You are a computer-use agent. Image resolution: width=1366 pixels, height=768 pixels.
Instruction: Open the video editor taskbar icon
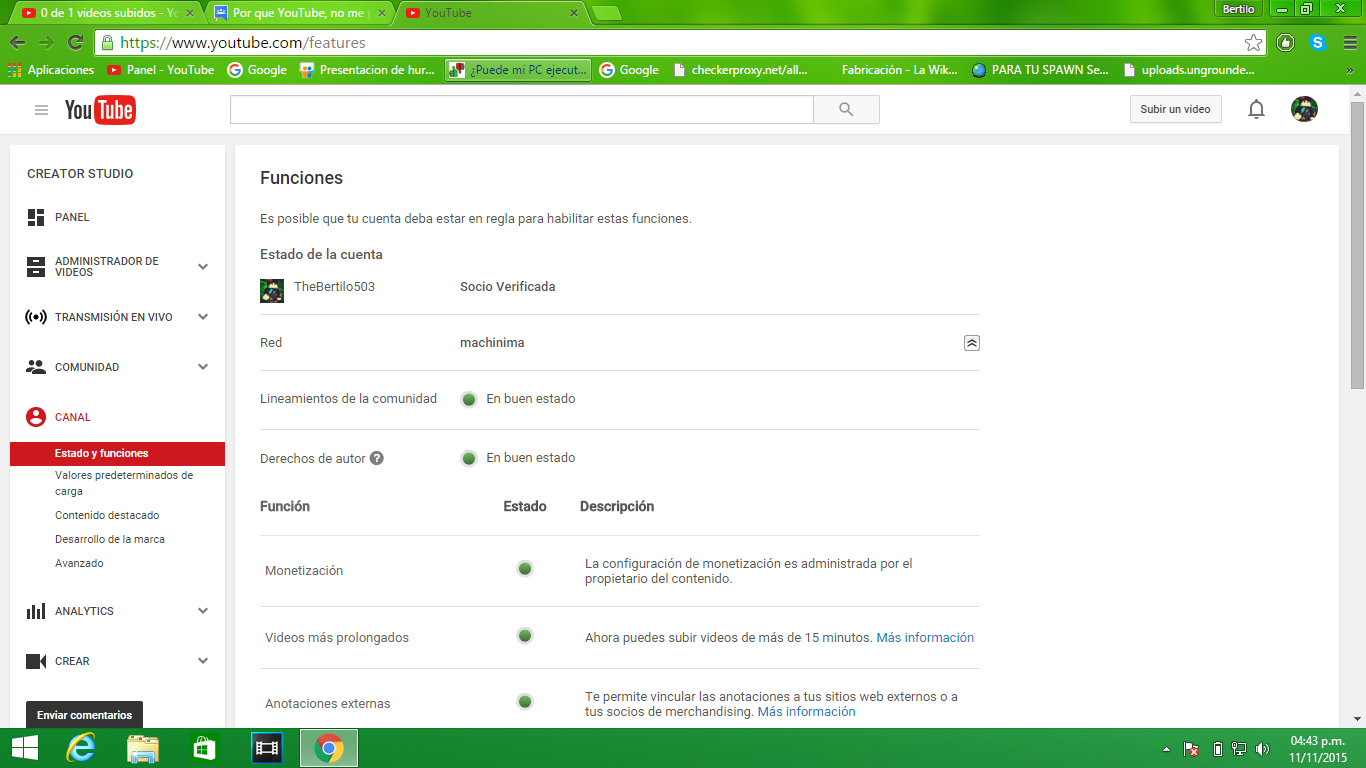click(x=266, y=748)
